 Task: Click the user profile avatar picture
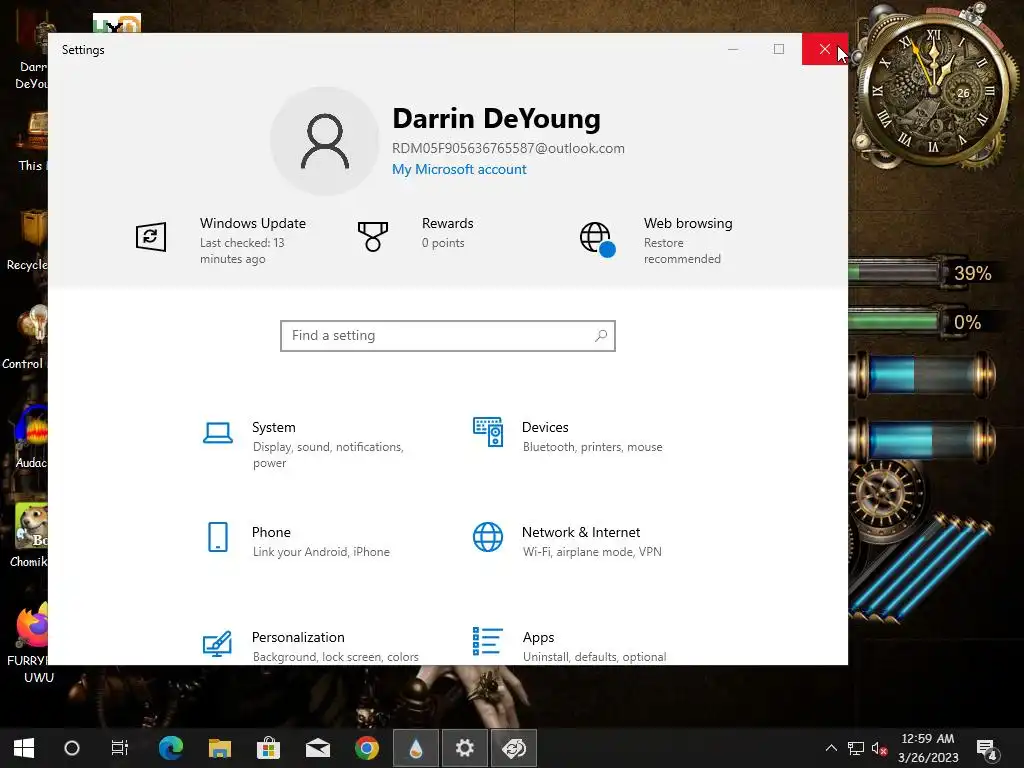coord(325,141)
